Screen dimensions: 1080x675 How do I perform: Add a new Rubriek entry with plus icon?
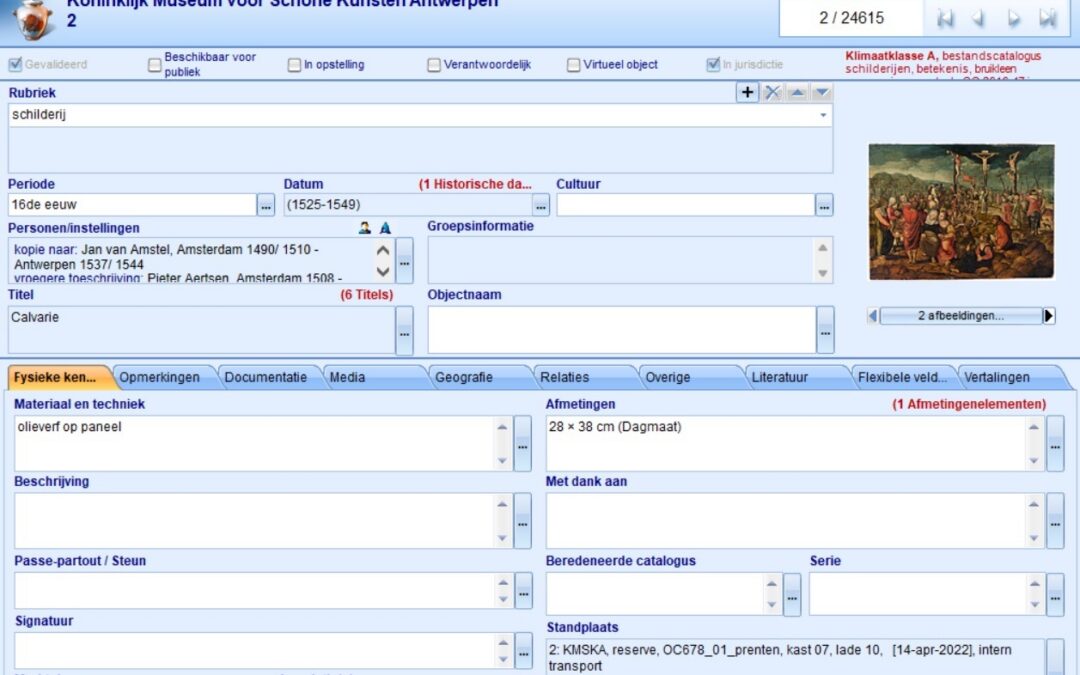point(747,92)
